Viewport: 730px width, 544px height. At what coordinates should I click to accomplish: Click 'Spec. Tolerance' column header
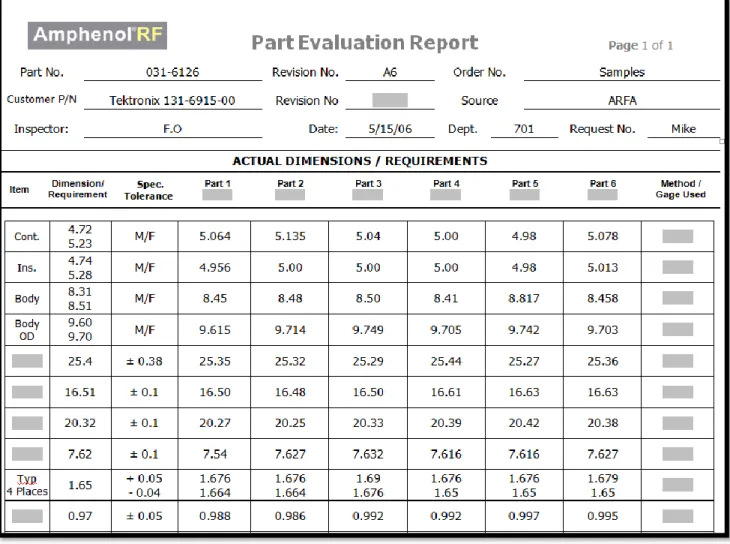click(149, 190)
